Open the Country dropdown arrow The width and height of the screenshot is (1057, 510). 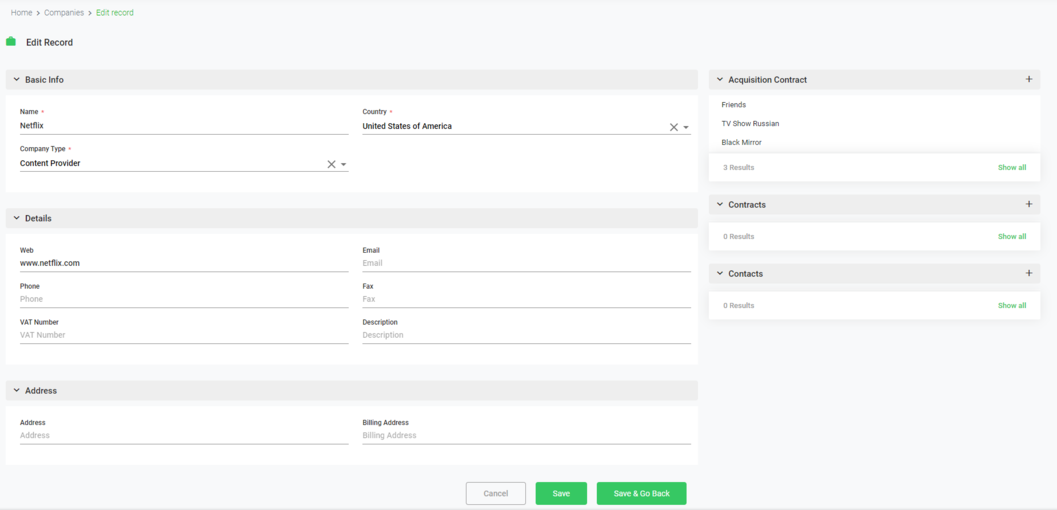tap(686, 128)
